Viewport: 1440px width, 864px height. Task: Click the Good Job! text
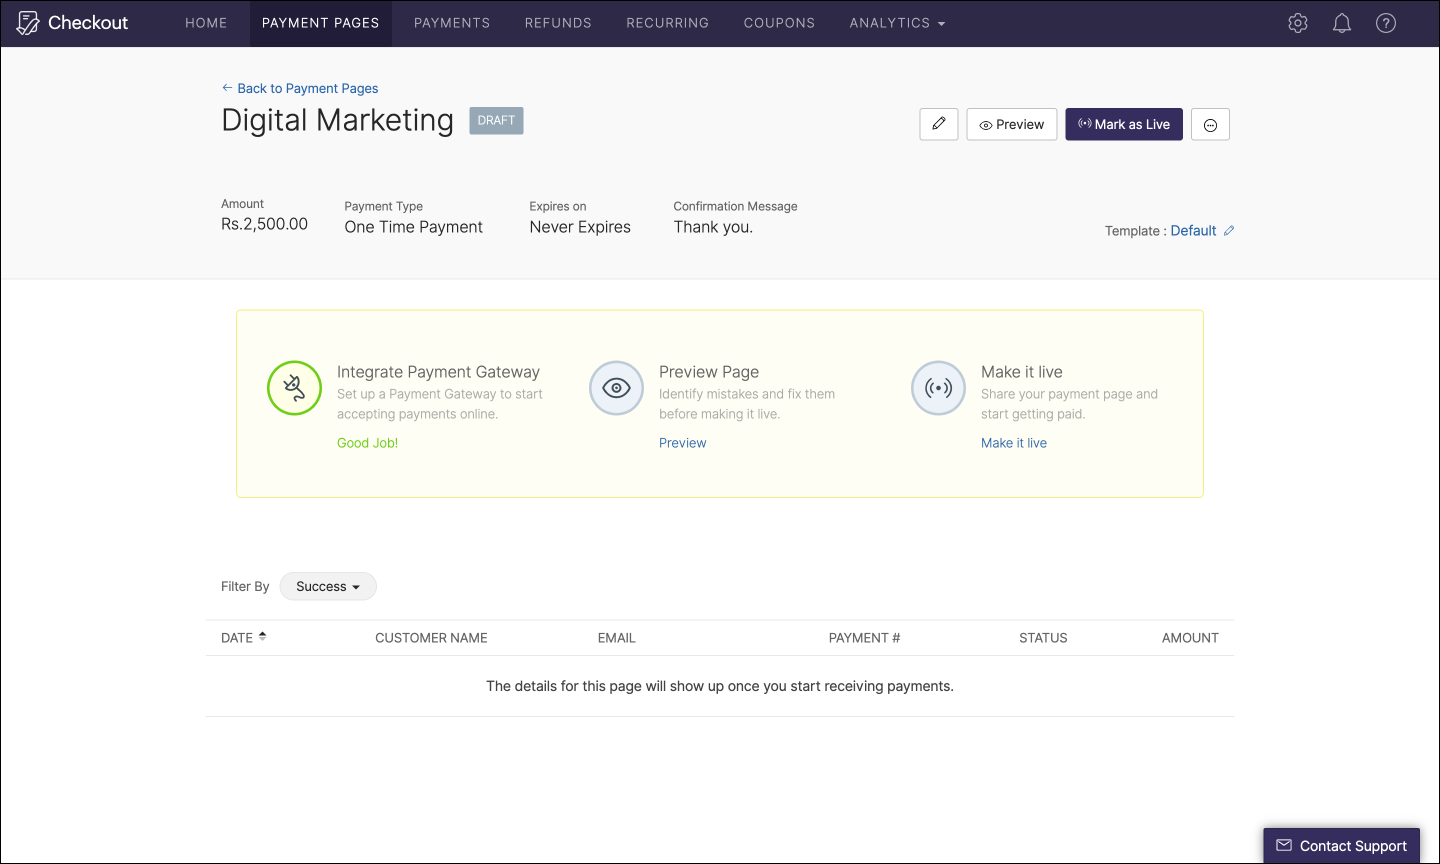click(367, 443)
